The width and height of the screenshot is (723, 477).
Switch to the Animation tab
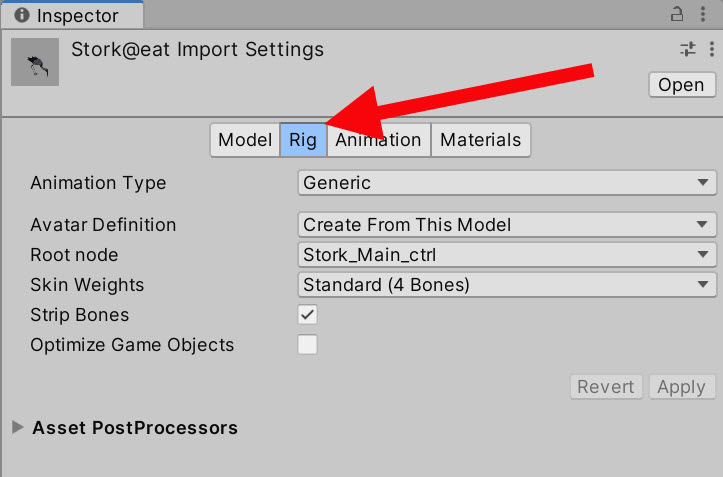tap(379, 140)
